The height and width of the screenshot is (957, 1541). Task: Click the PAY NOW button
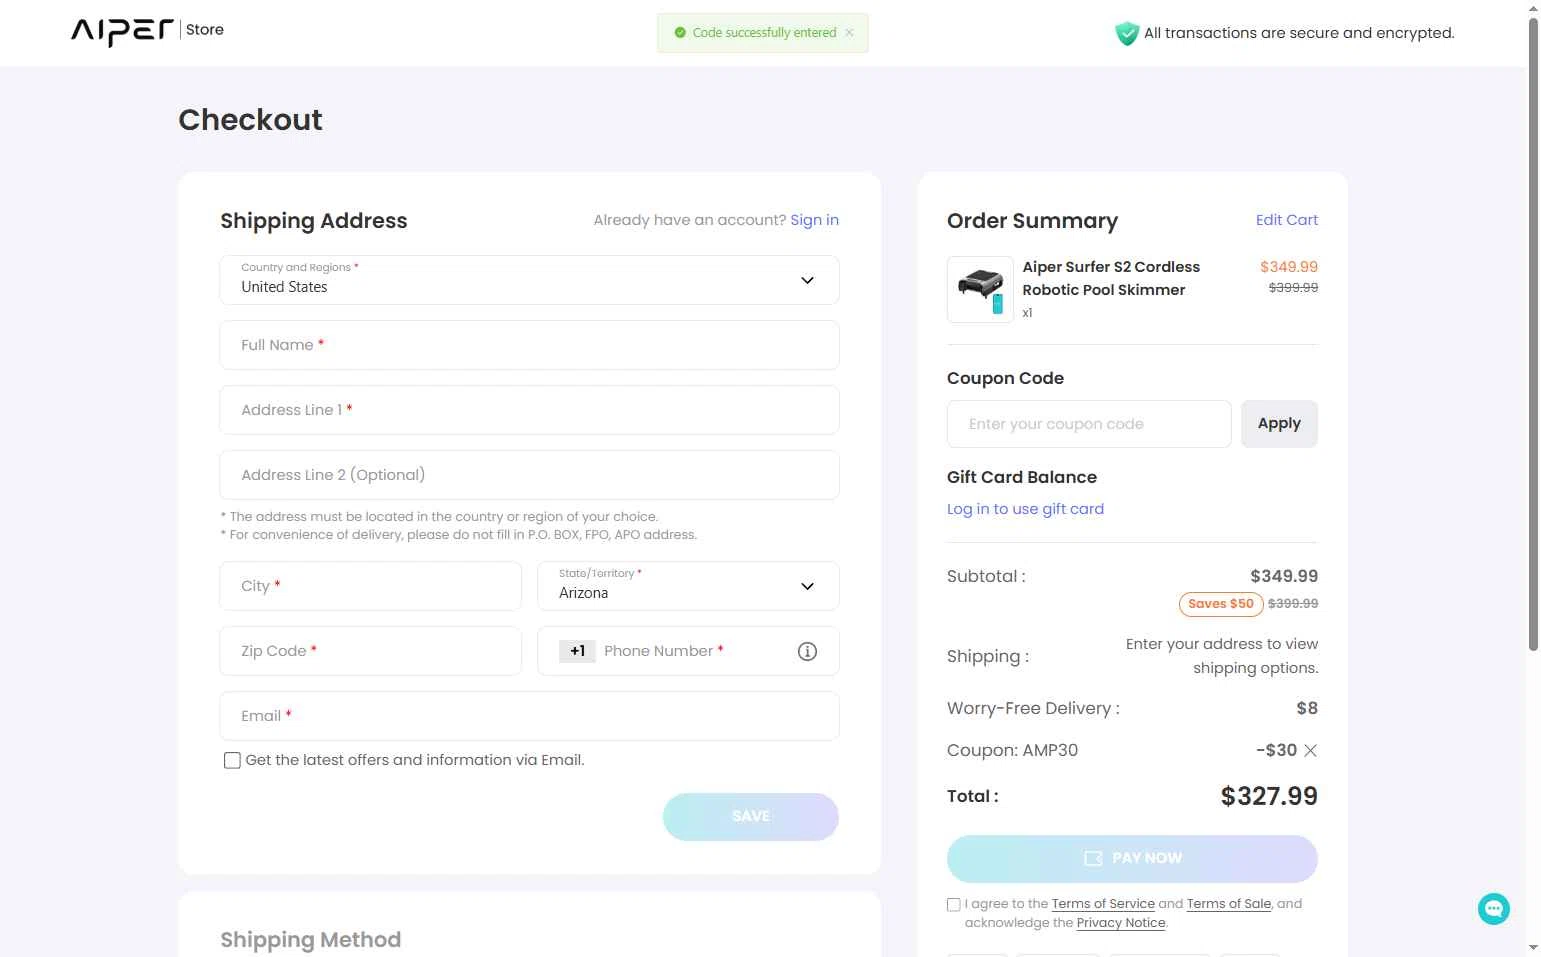(x=1132, y=859)
